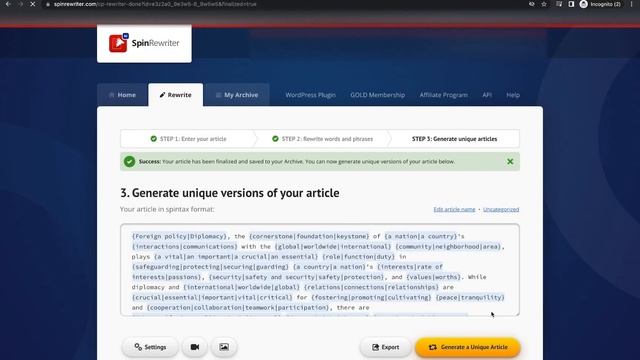
Task: Open the My Archive tab
Action: (x=237, y=95)
